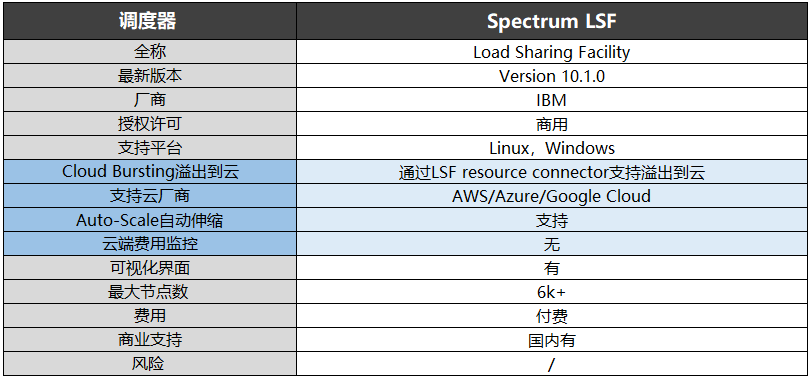This screenshot has height=379, width=811.
Task: Select the Version 10.1.0 cell
Action: click(x=552, y=76)
